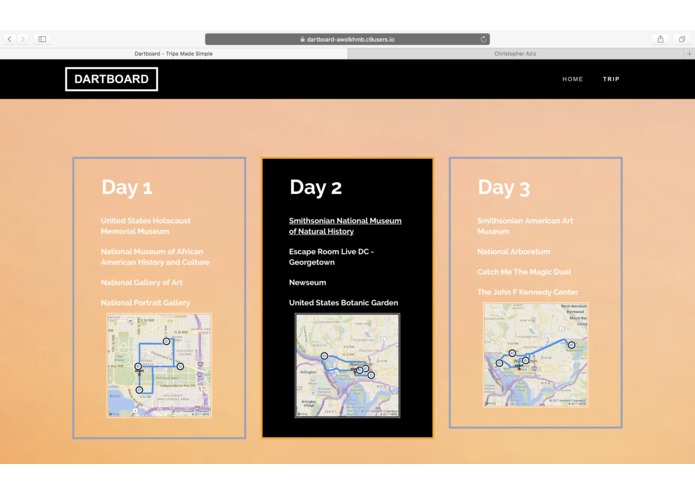Switch to the Christopher Aziz tab
The image size is (695, 494).
(x=515, y=54)
